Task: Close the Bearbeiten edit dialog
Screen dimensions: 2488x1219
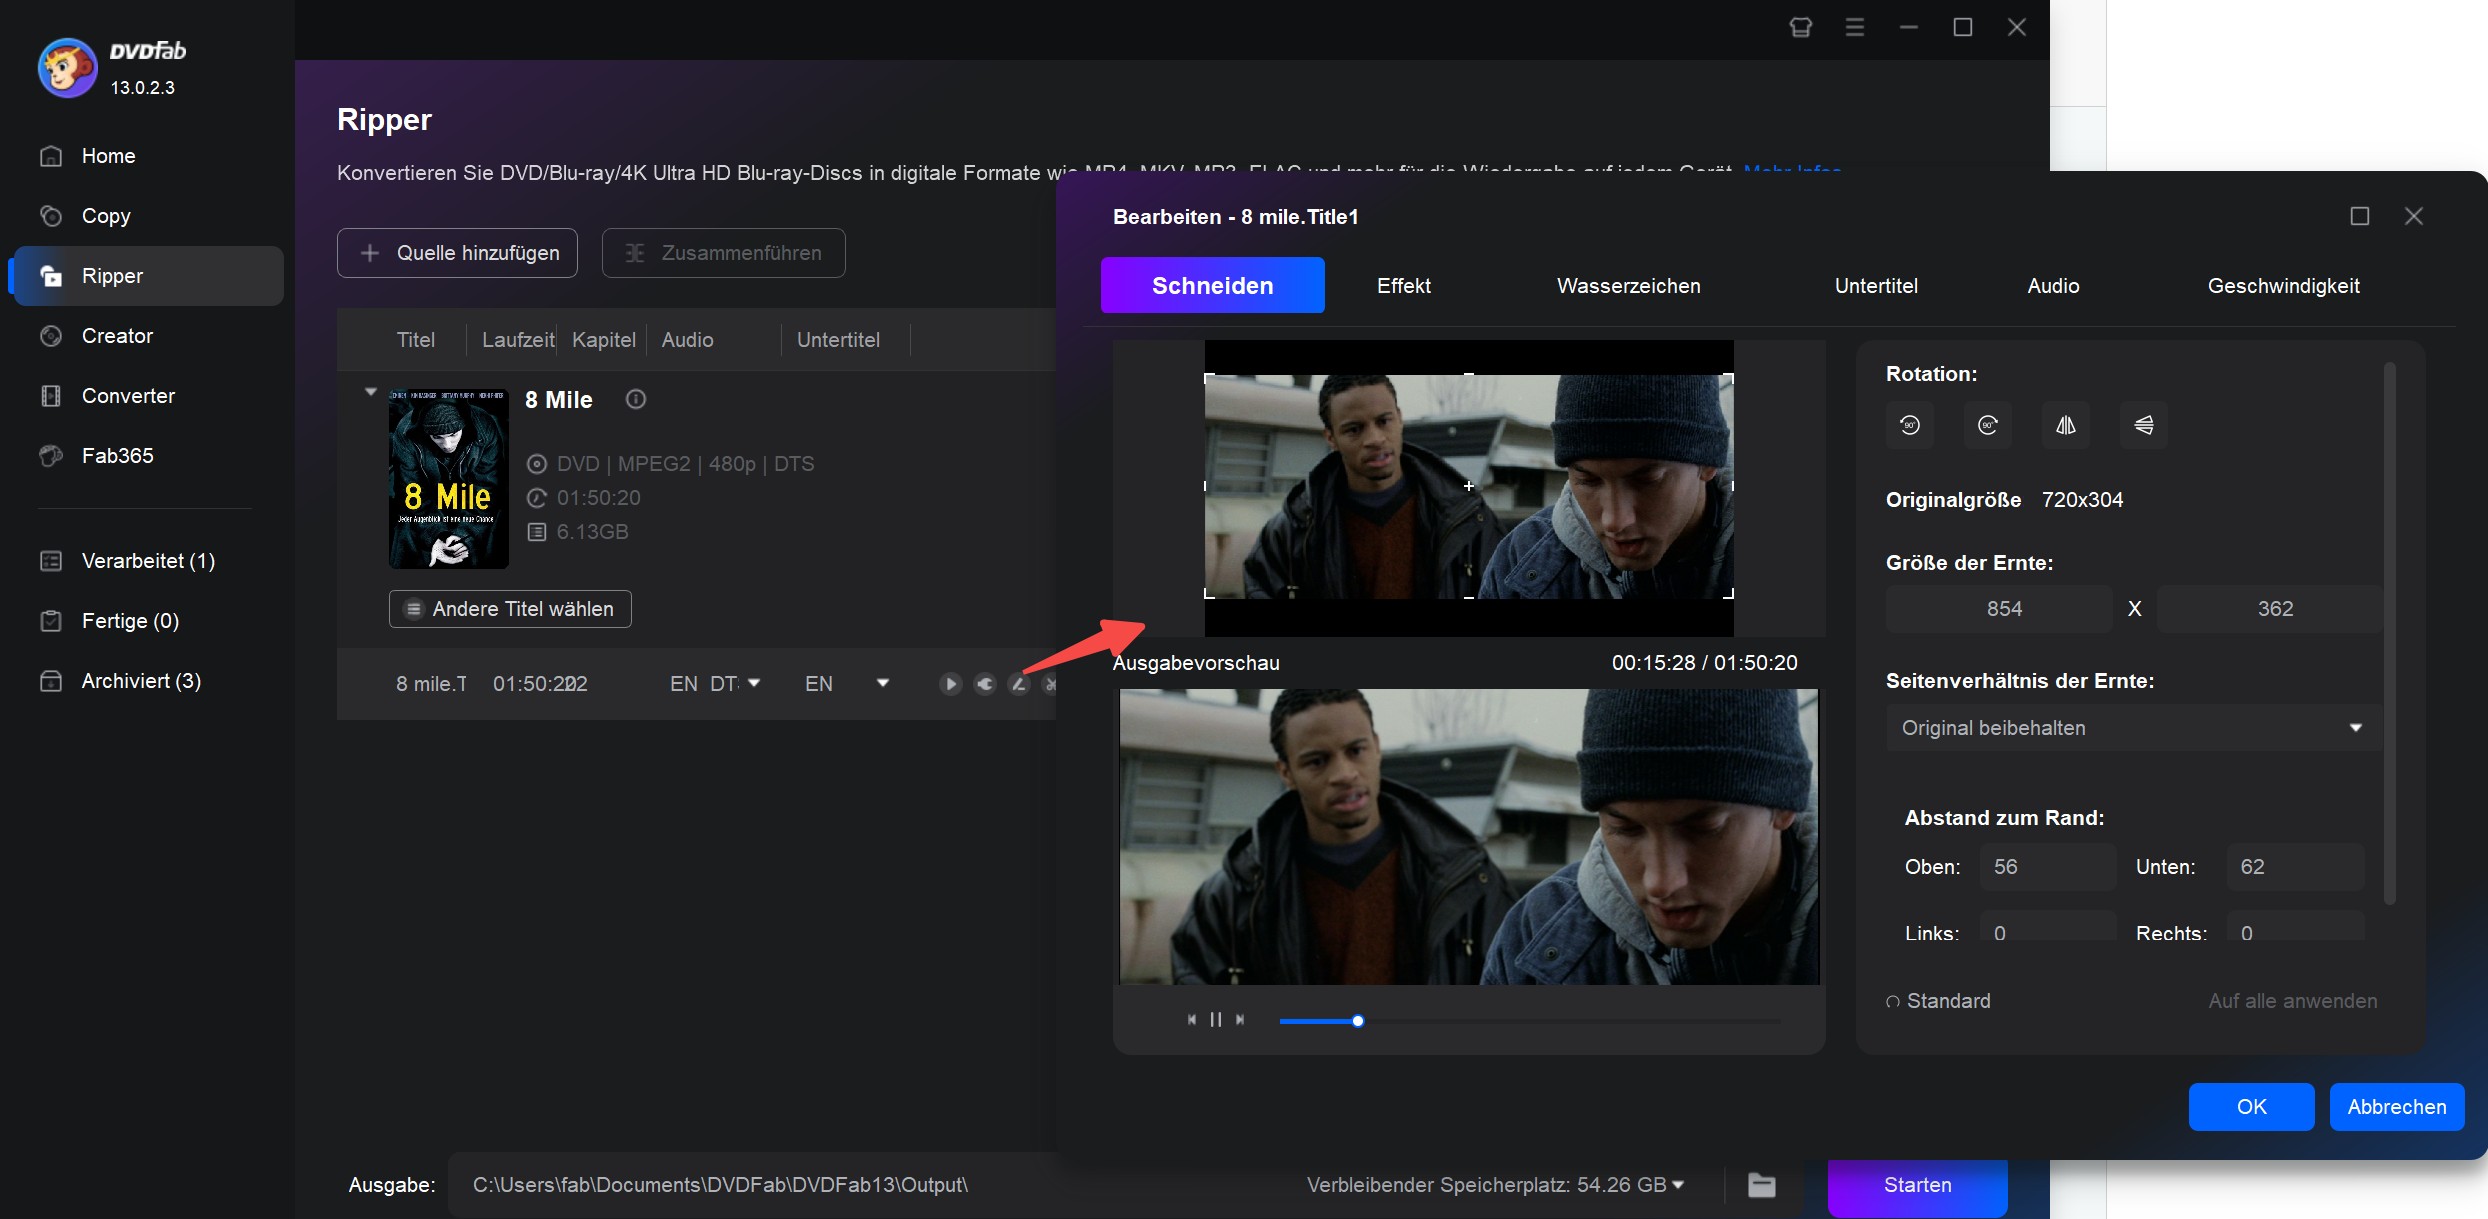Action: (x=2414, y=216)
